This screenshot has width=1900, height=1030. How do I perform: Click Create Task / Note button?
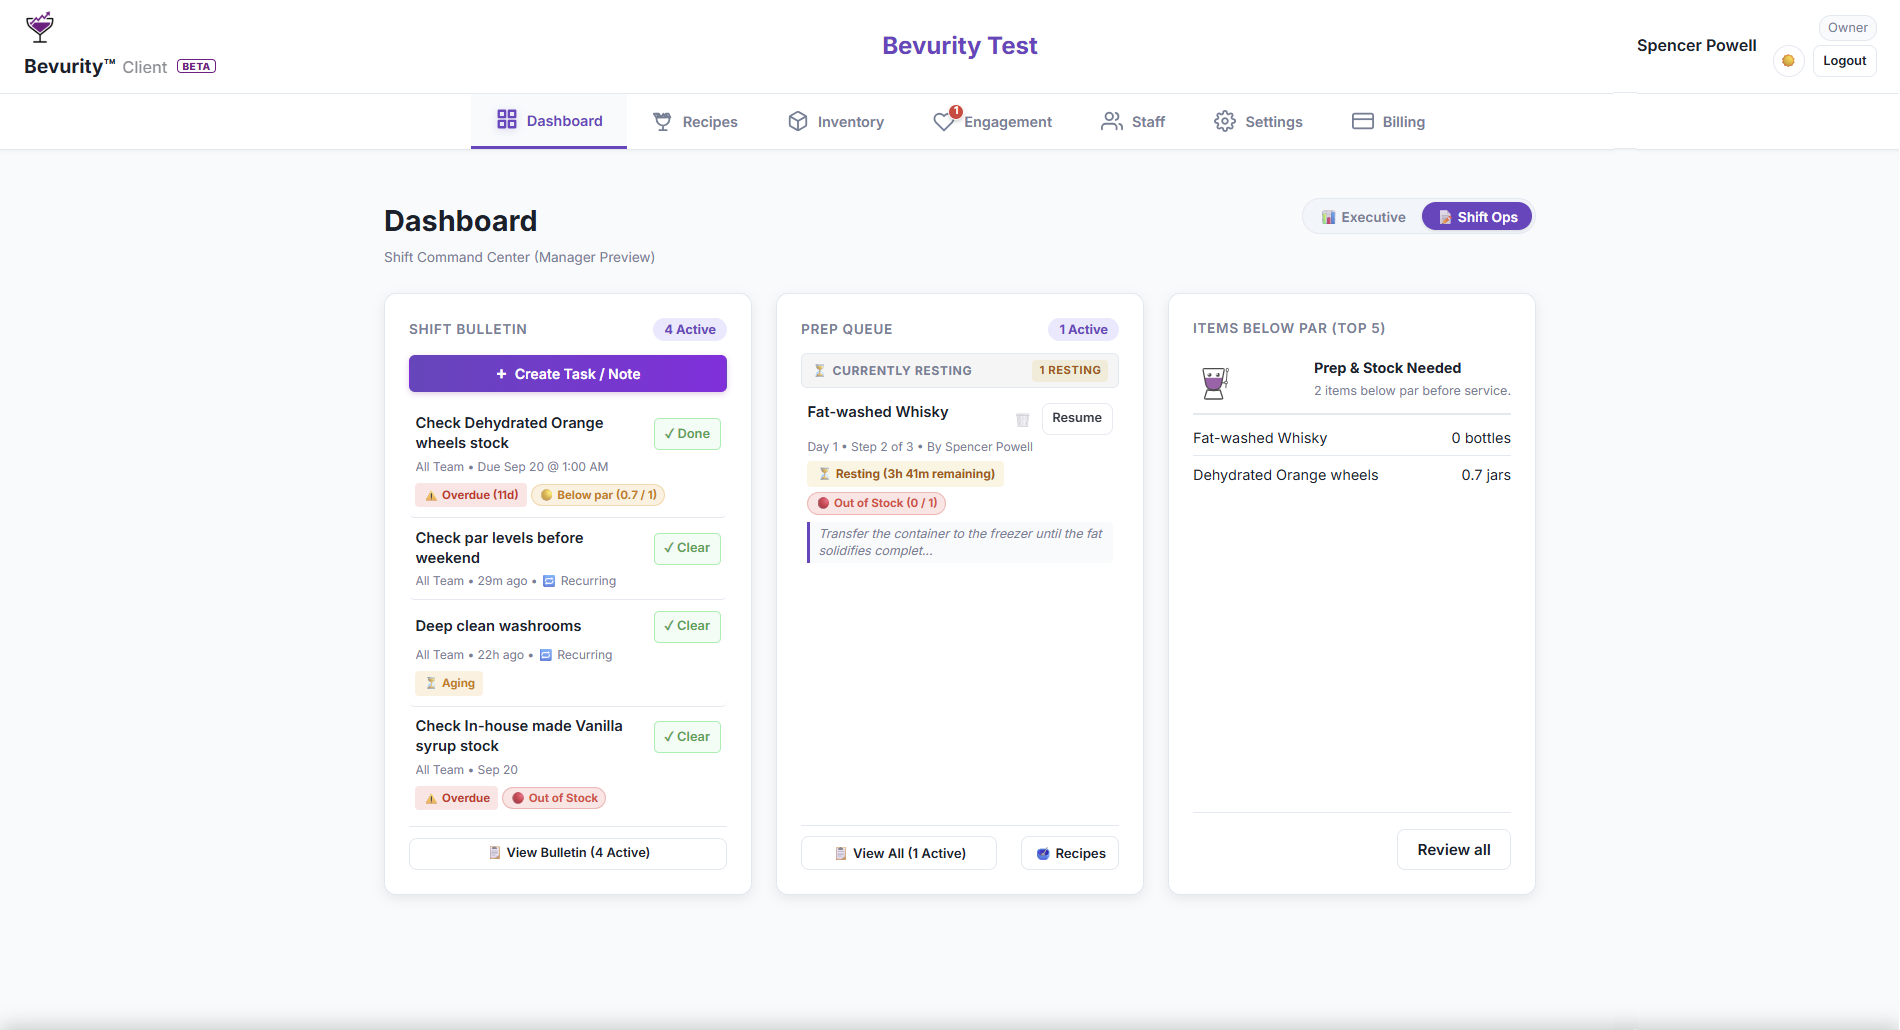(x=568, y=374)
